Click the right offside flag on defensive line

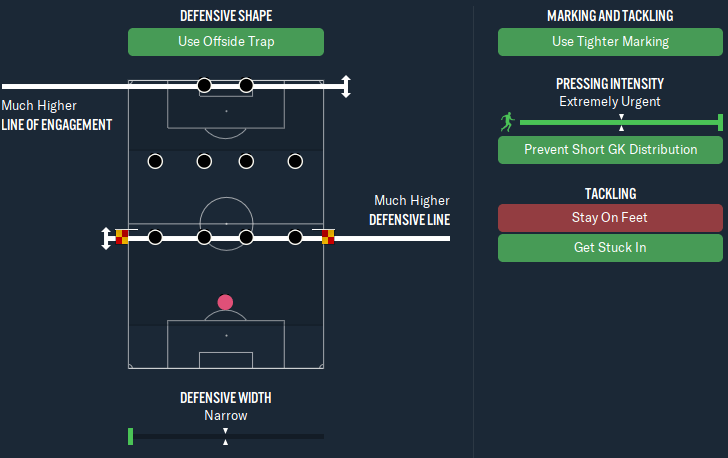328,237
